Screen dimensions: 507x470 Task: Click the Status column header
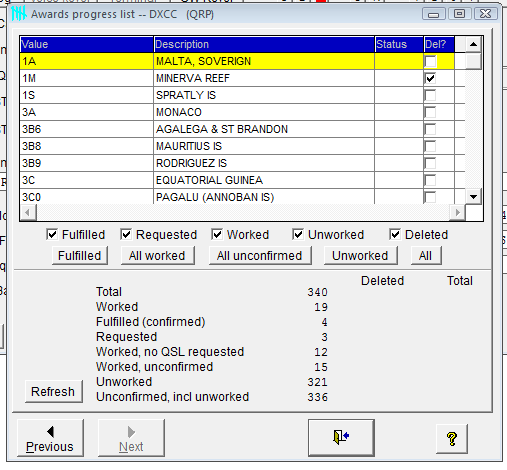tap(399, 44)
